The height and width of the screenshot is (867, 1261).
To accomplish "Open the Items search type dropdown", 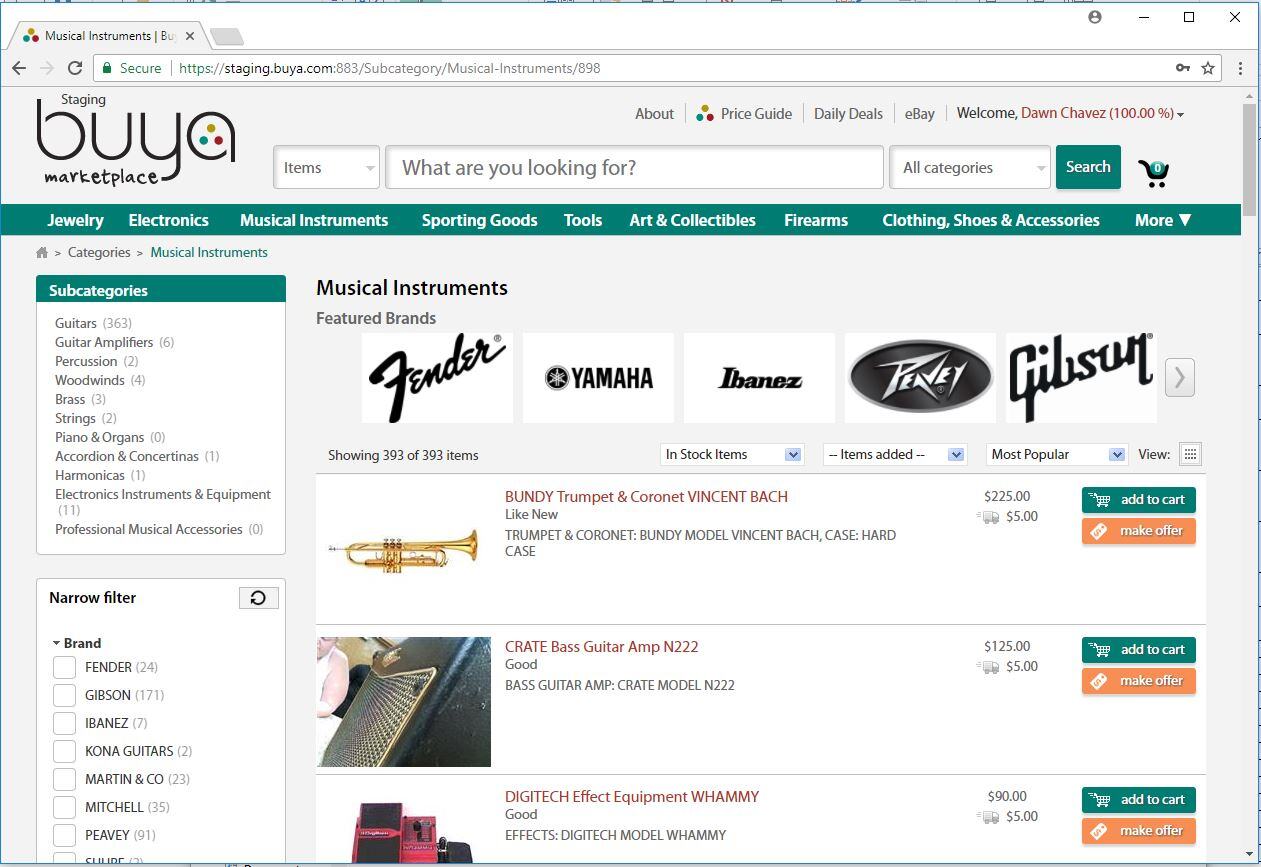I will [x=327, y=167].
